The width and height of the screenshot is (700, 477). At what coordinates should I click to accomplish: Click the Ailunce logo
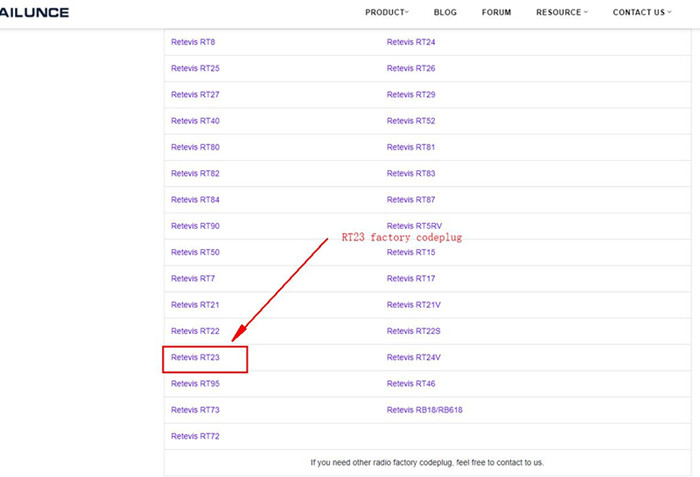(x=34, y=13)
